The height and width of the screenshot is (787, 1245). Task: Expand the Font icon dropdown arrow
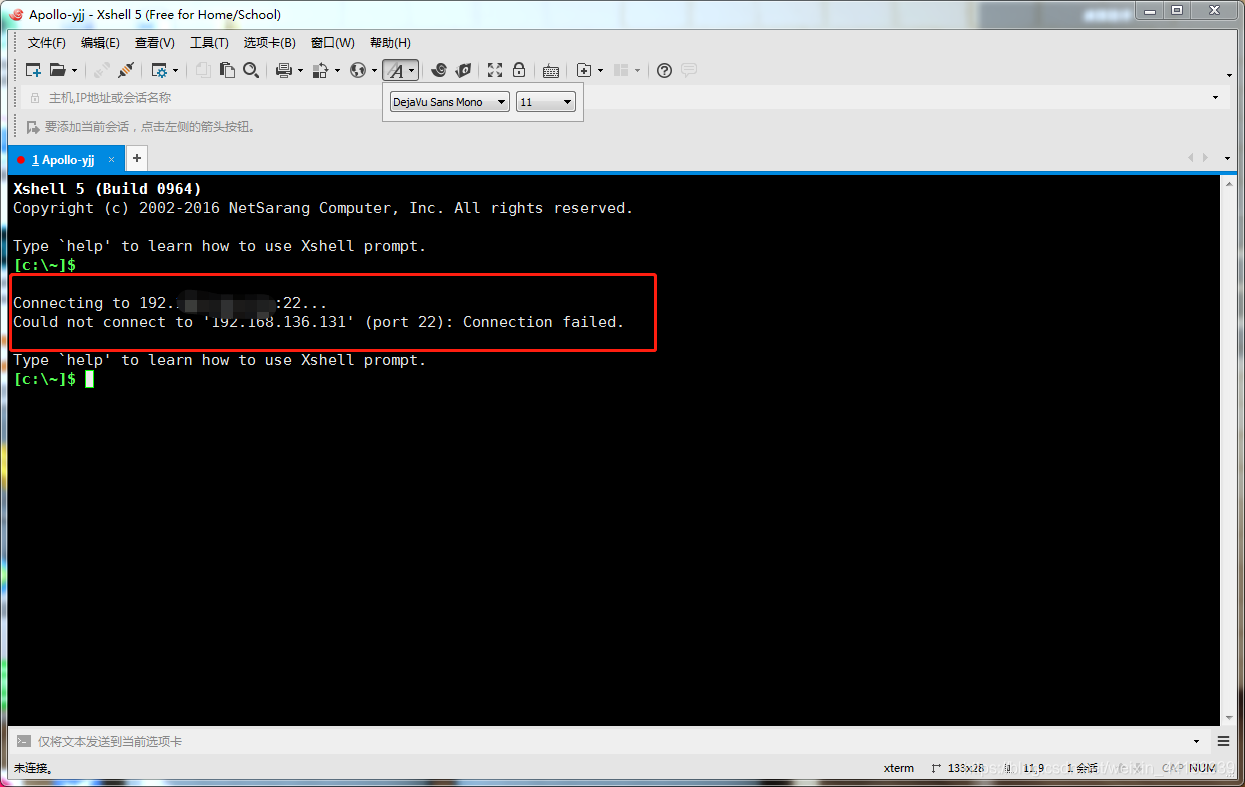click(412, 71)
